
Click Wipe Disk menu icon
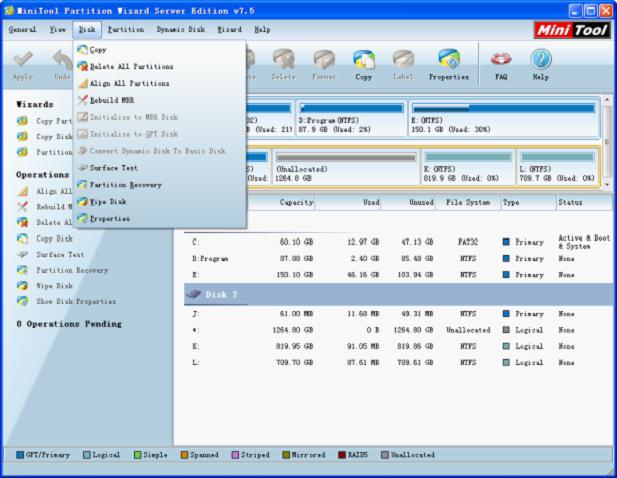(x=82, y=202)
